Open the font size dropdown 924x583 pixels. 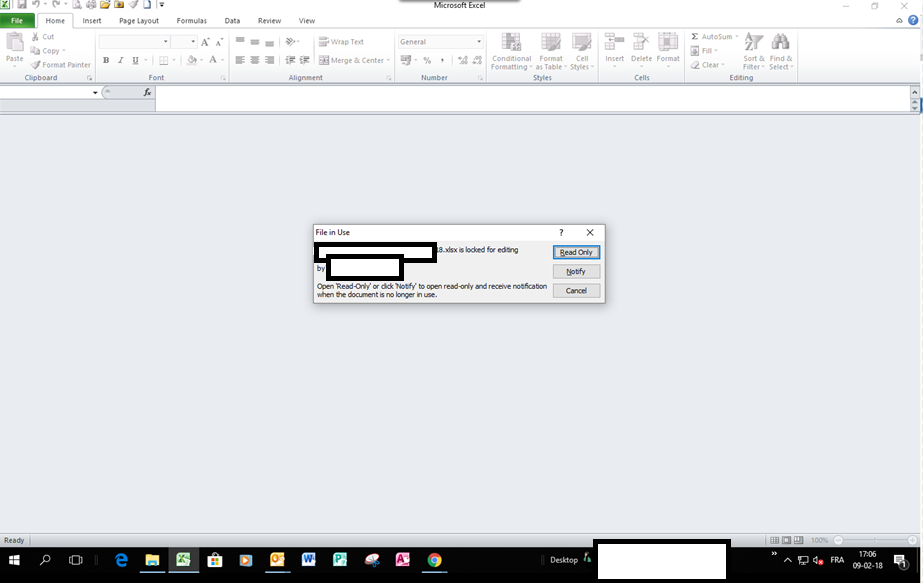(x=193, y=42)
